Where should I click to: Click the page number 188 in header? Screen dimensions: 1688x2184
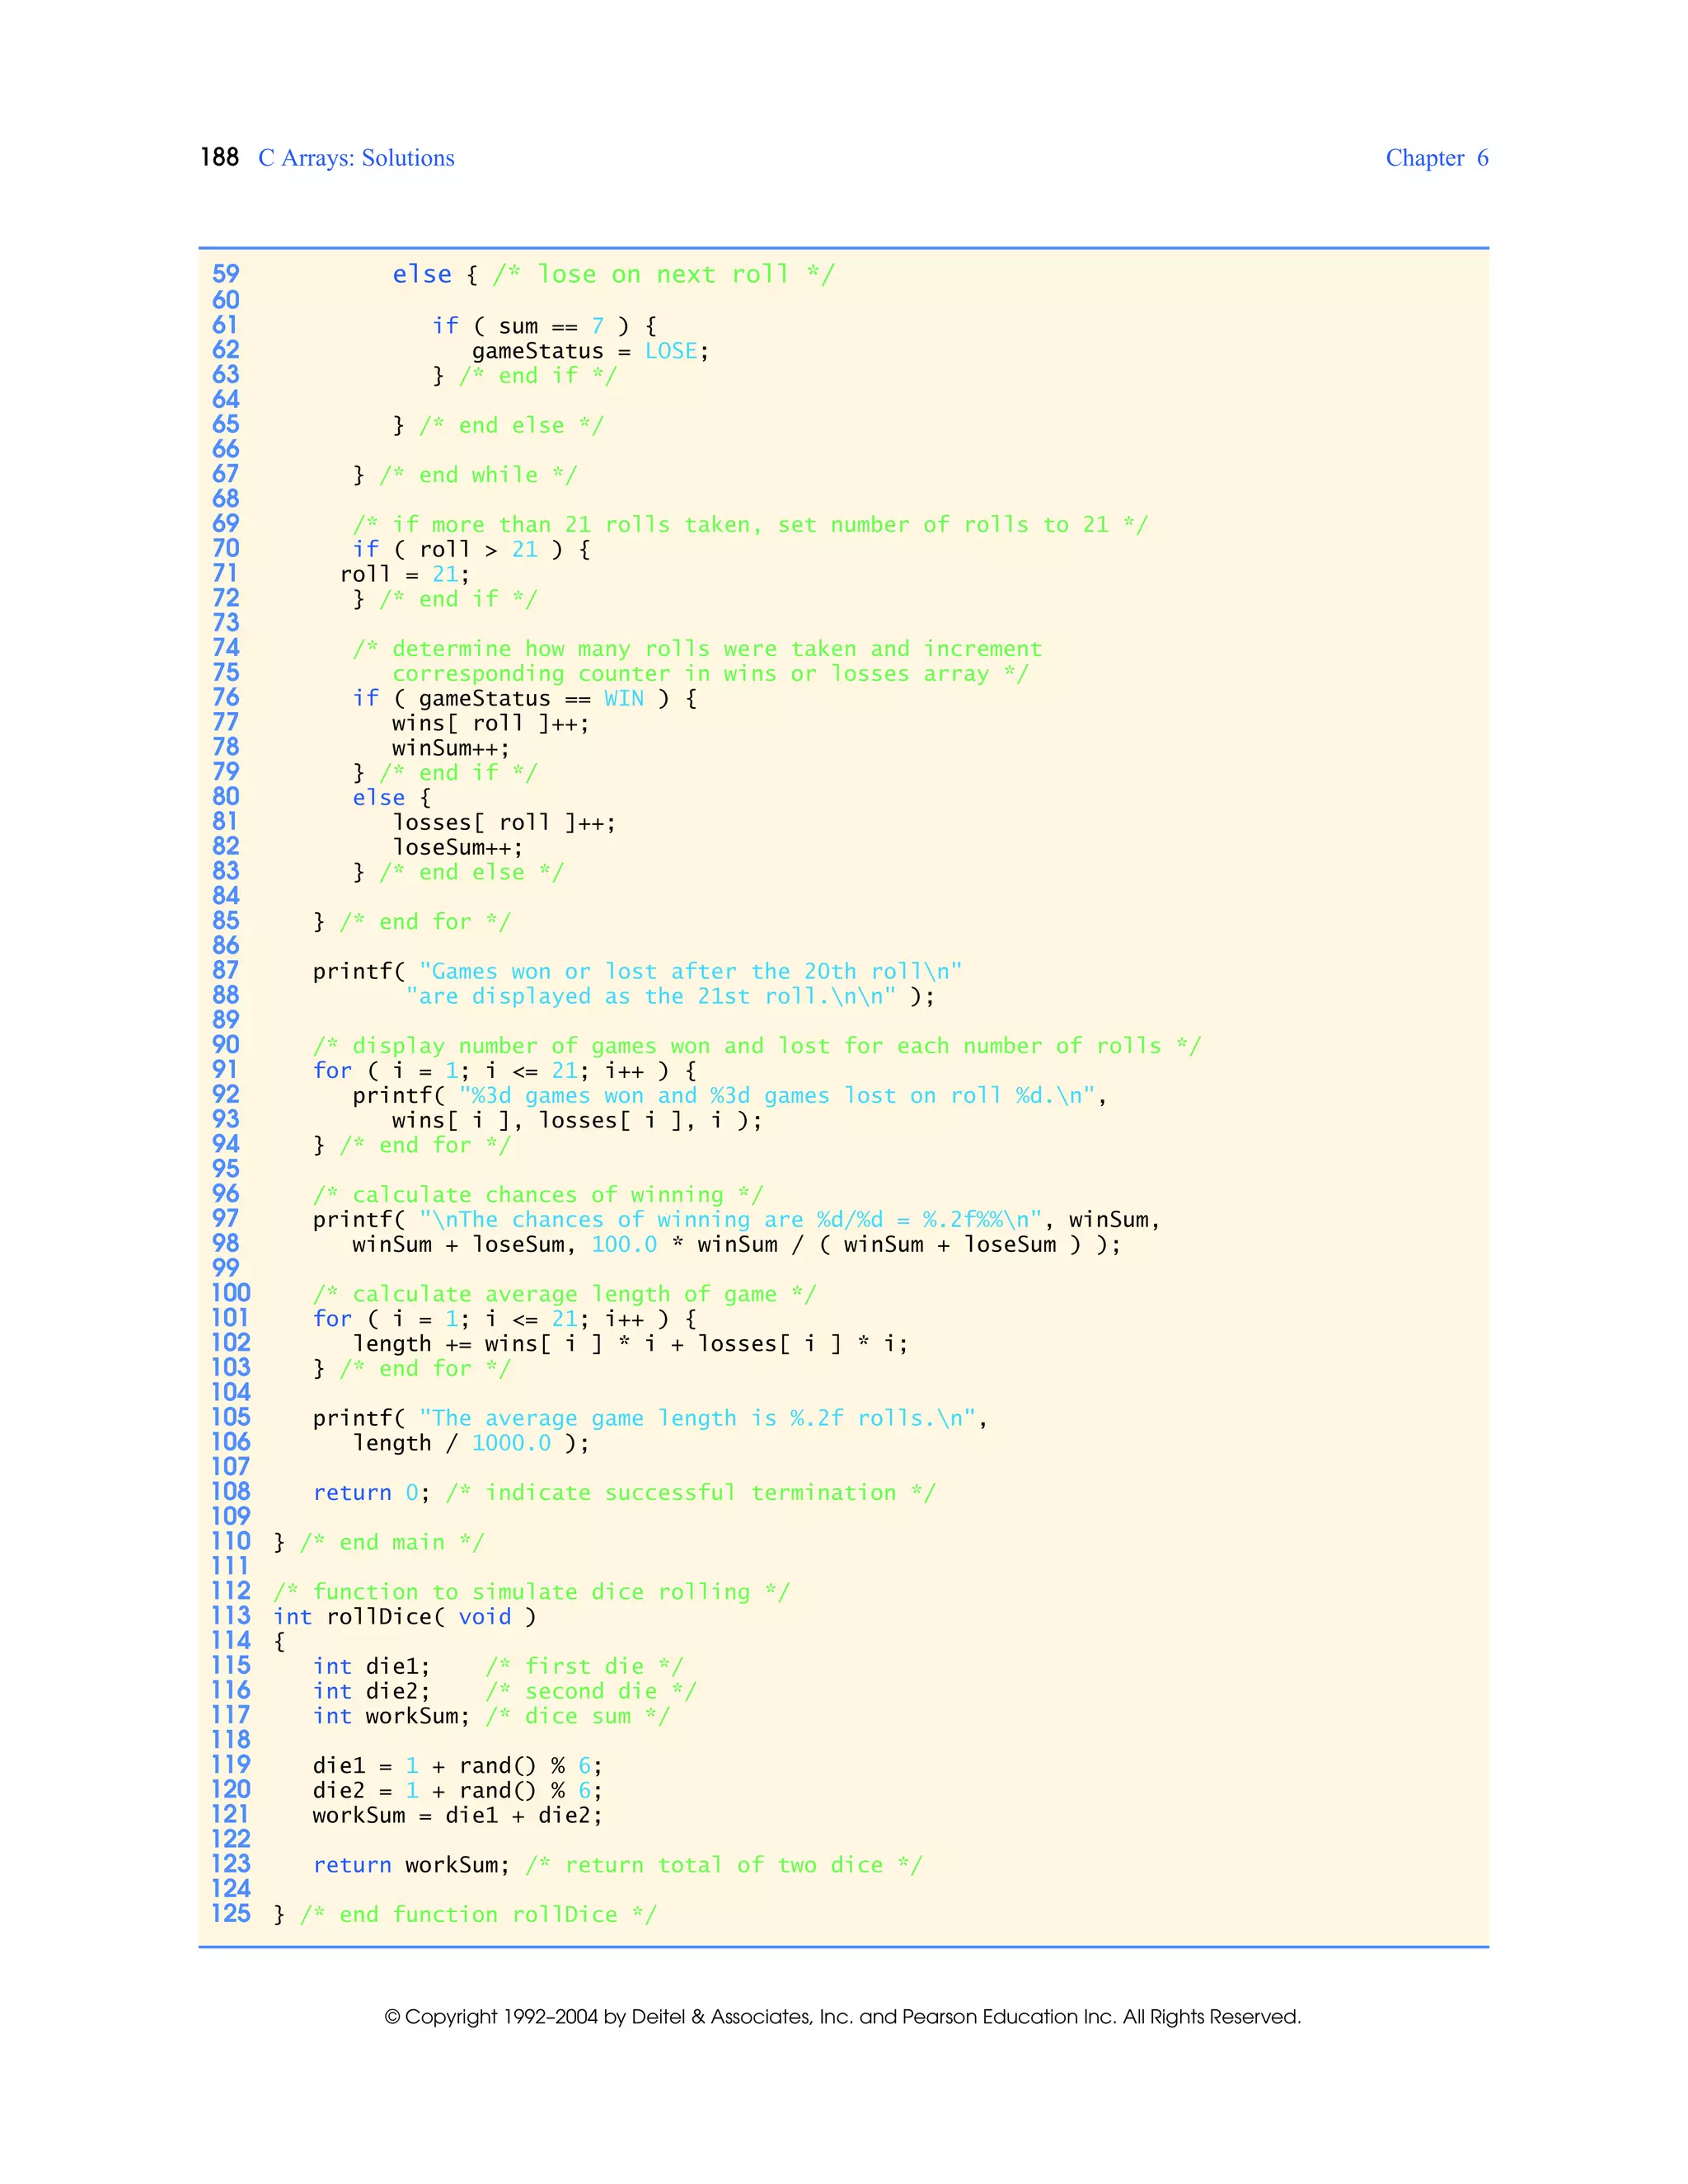(219, 158)
